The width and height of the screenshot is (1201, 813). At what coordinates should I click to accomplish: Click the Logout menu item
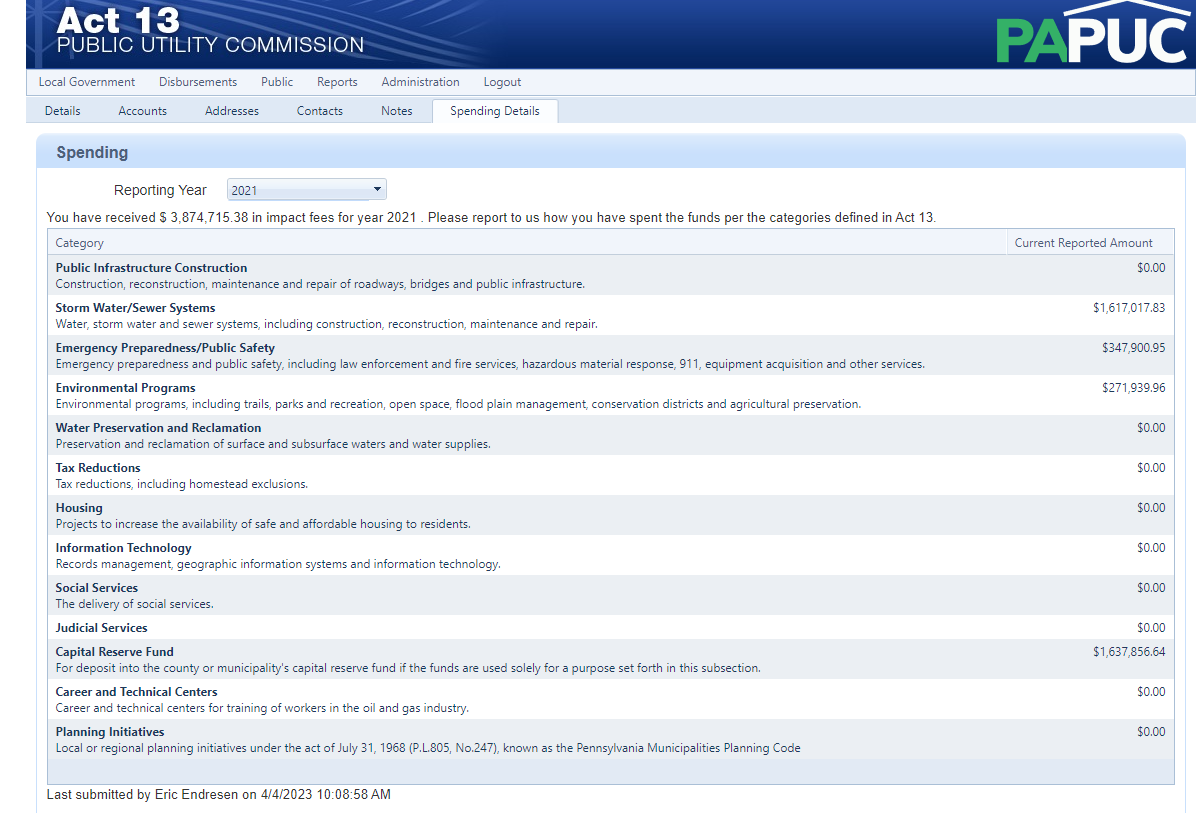[502, 82]
